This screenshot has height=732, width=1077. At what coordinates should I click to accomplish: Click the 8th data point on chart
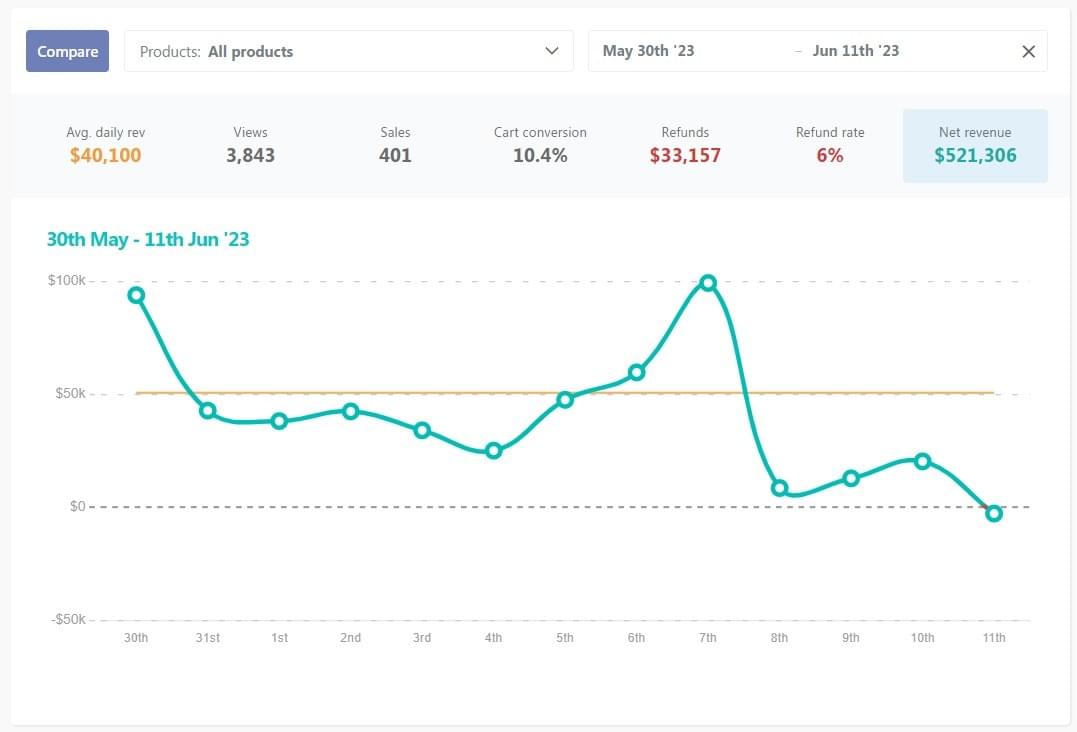click(779, 488)
